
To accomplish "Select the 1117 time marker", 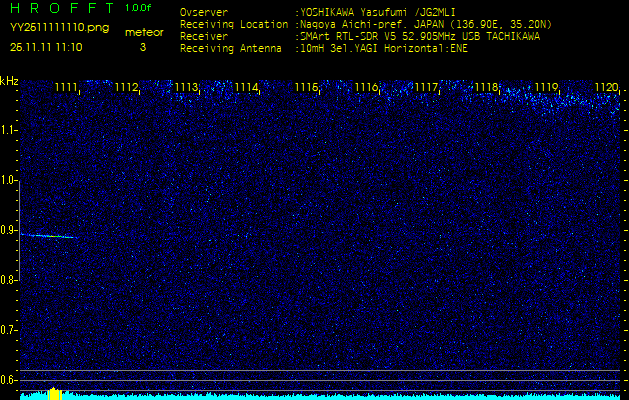I will [426, 88].
